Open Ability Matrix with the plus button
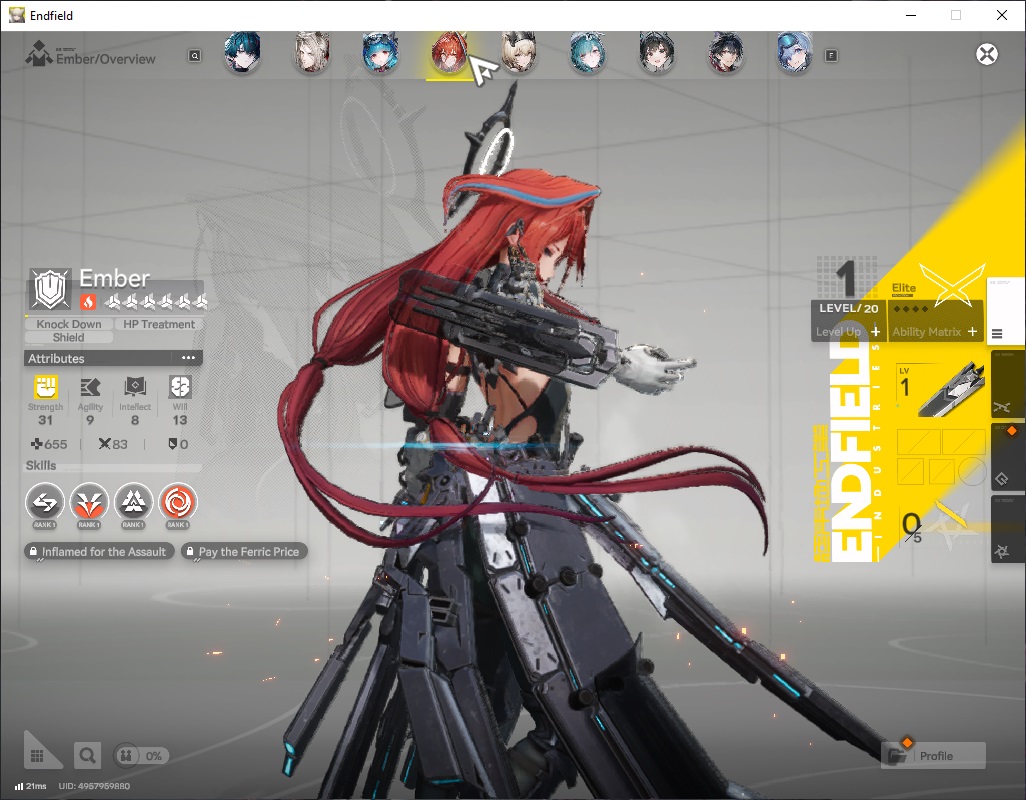 click(972, 332)
